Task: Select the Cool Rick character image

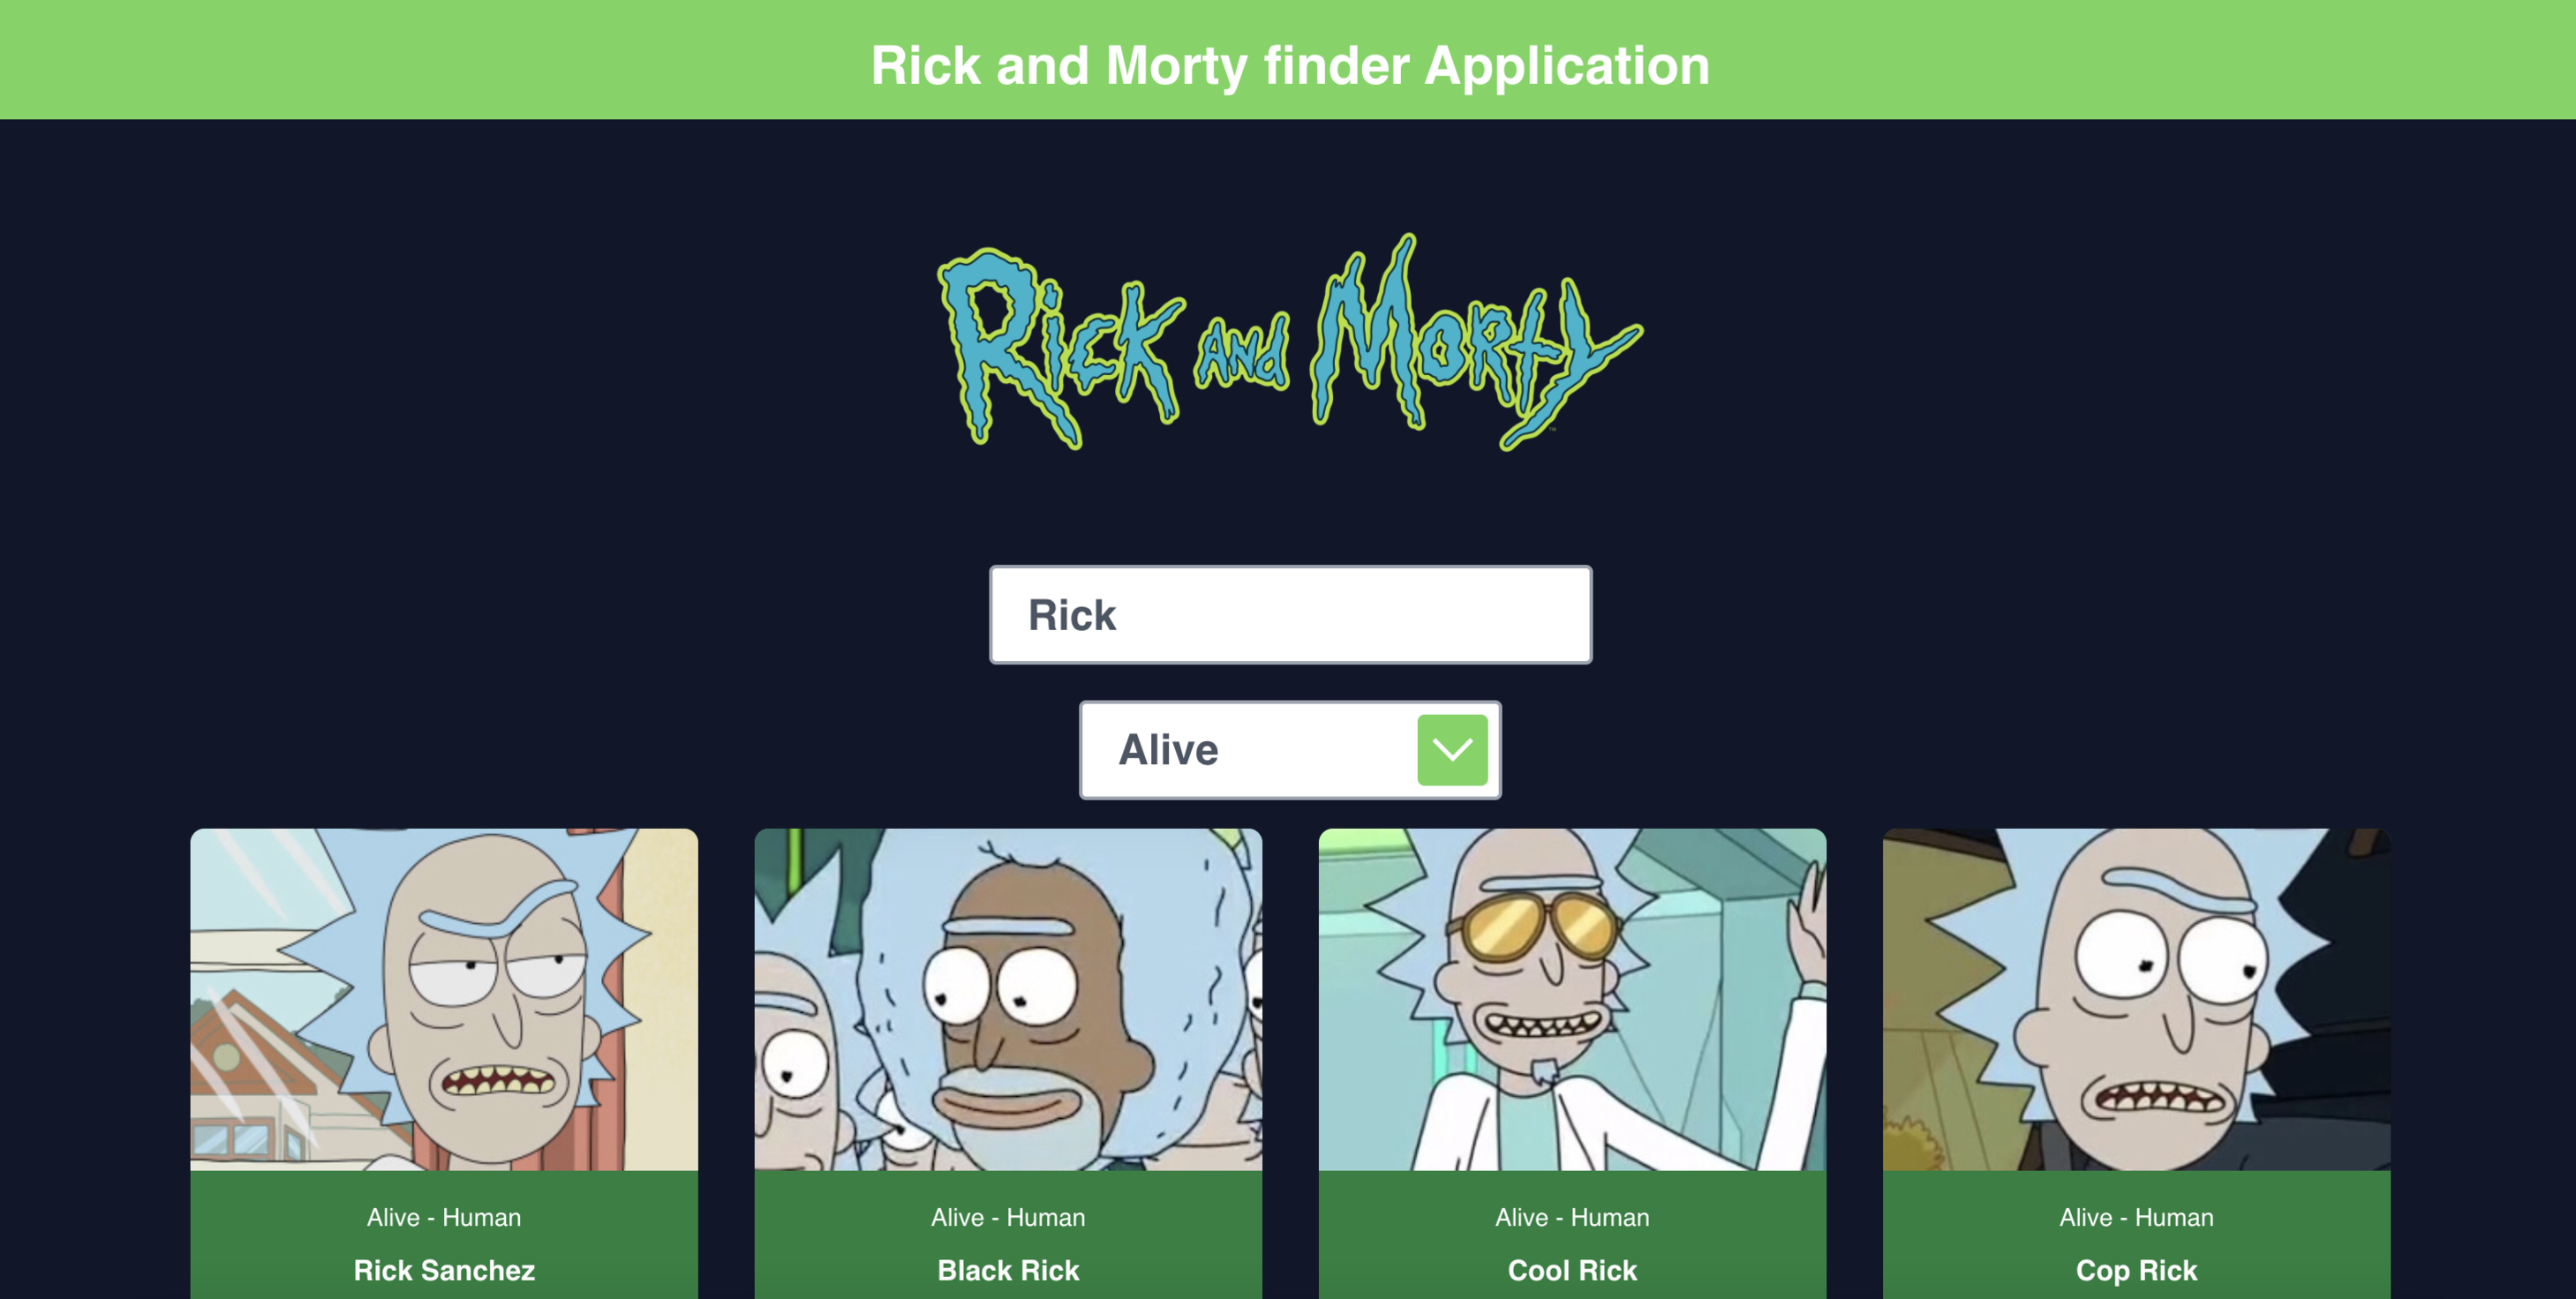Action: 1572,999
